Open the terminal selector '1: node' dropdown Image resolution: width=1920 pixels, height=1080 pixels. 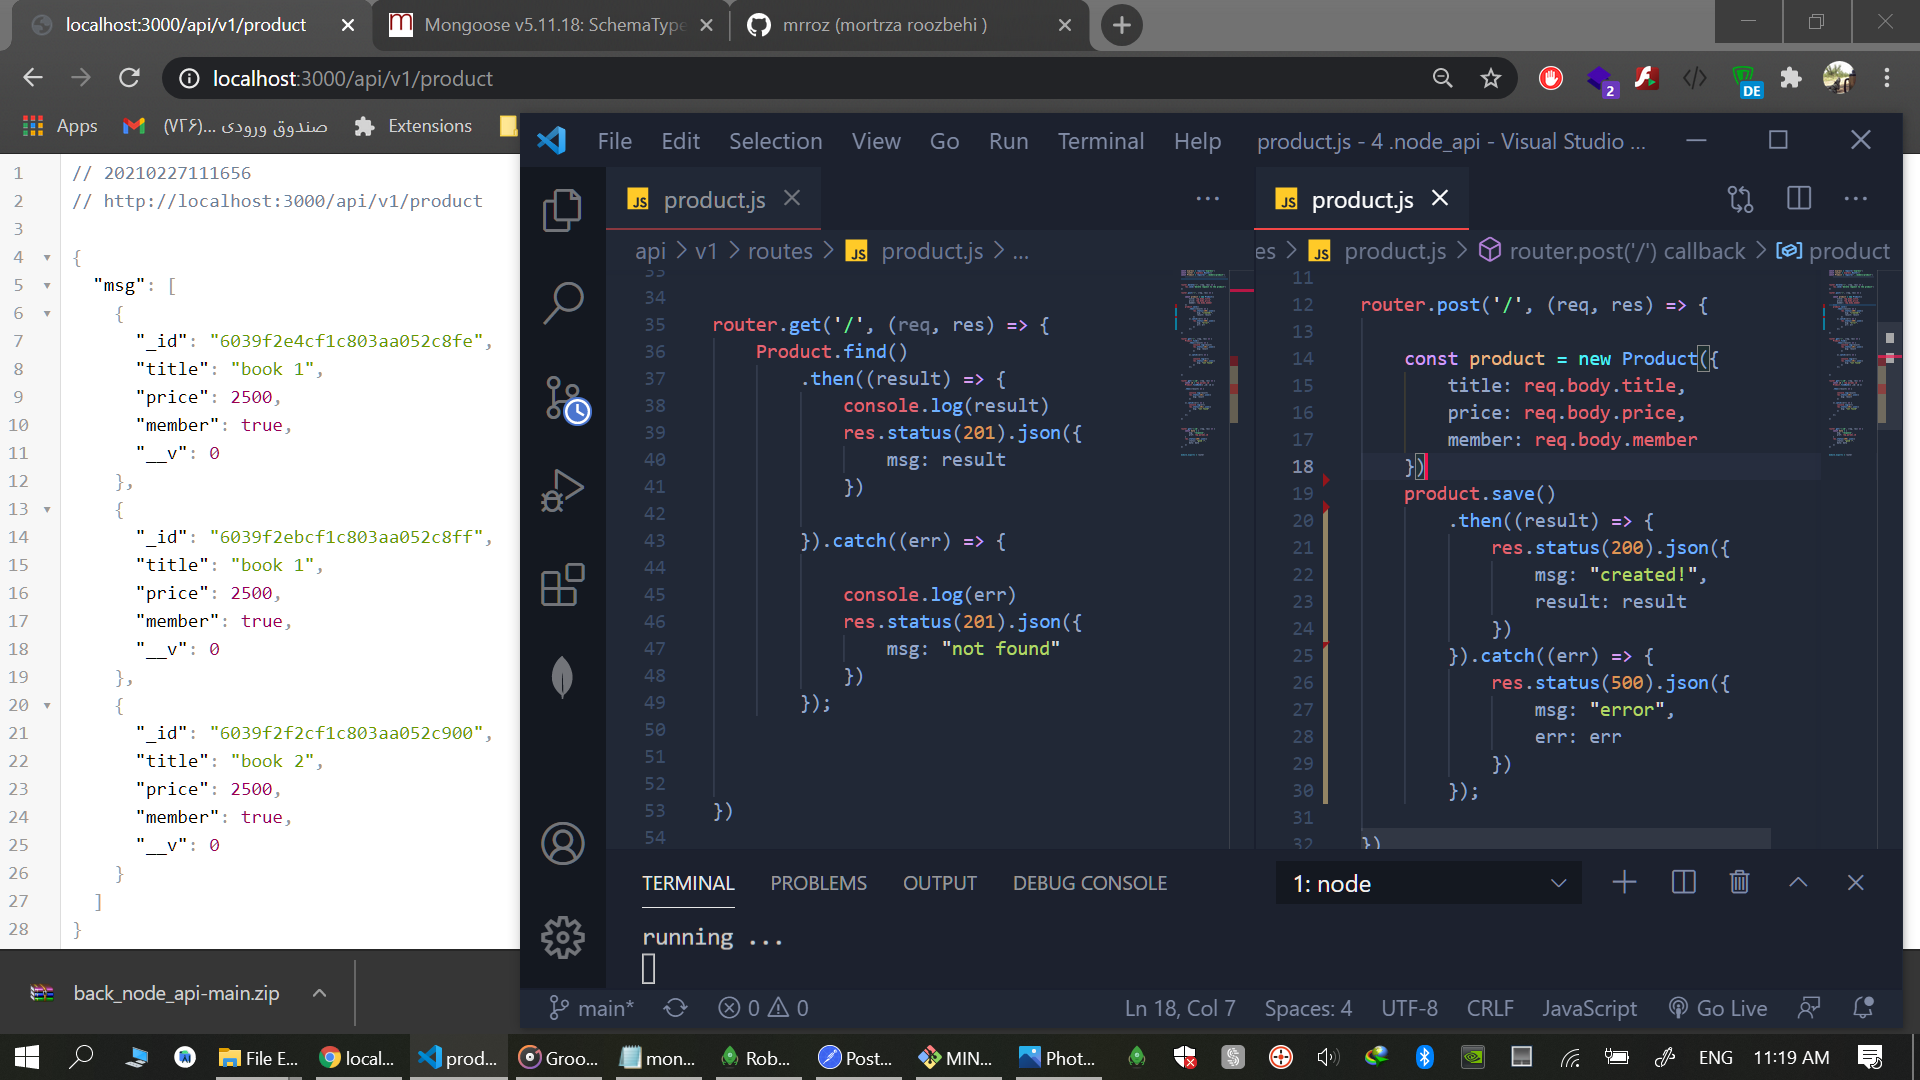pyautogui.click(x=1428, y=884)
